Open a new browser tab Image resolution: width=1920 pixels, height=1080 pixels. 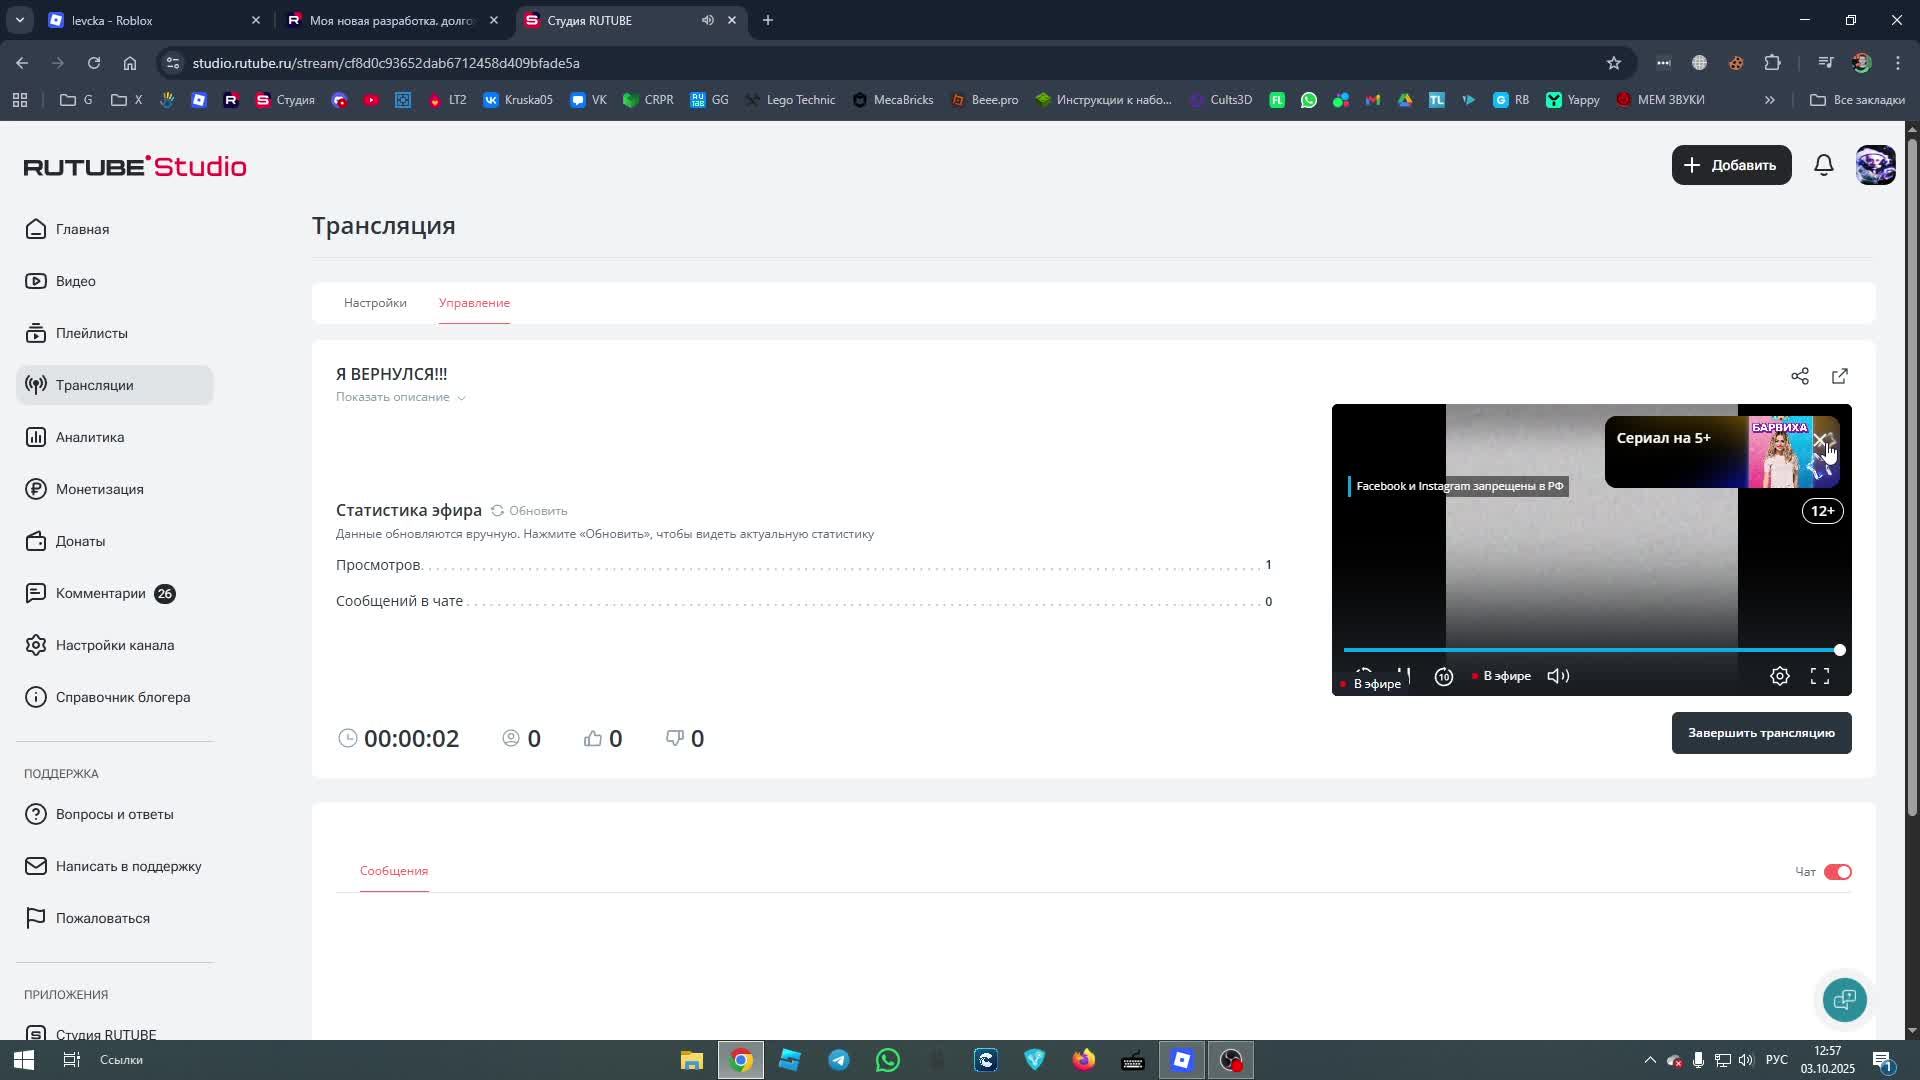click(768, 20)
